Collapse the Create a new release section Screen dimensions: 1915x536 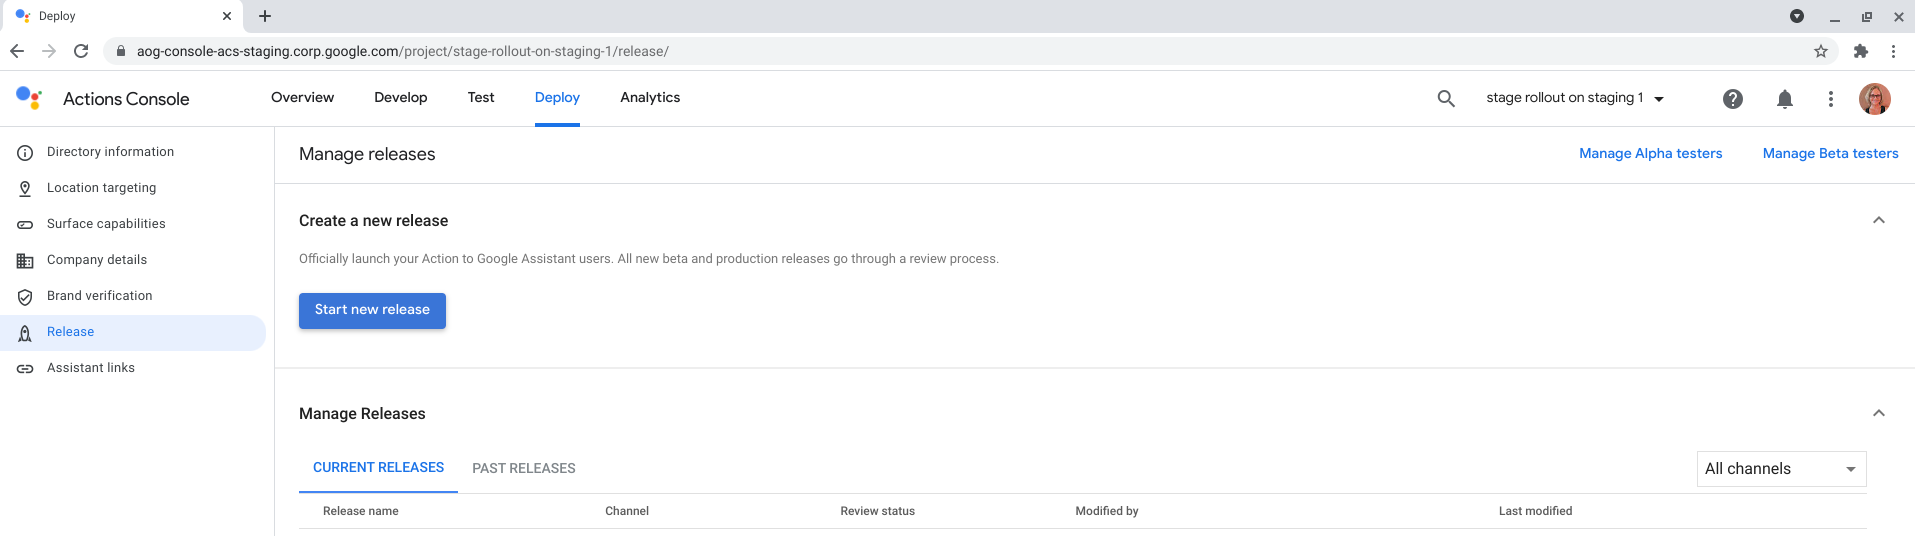click(x=1878, y=220)
